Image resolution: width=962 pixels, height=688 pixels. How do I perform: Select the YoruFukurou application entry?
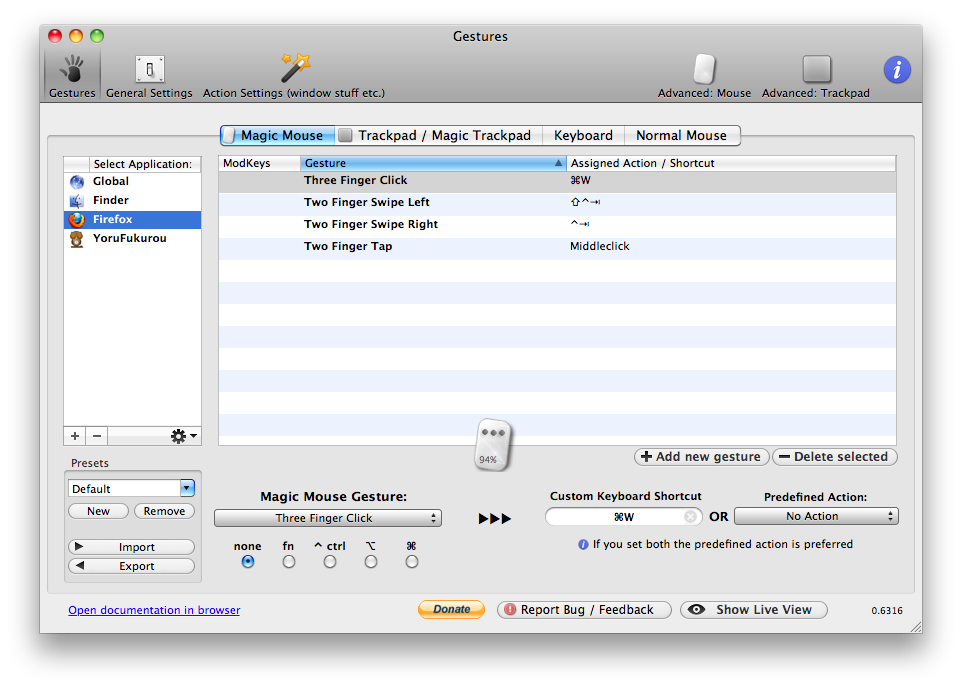click(x=133, y=238)
